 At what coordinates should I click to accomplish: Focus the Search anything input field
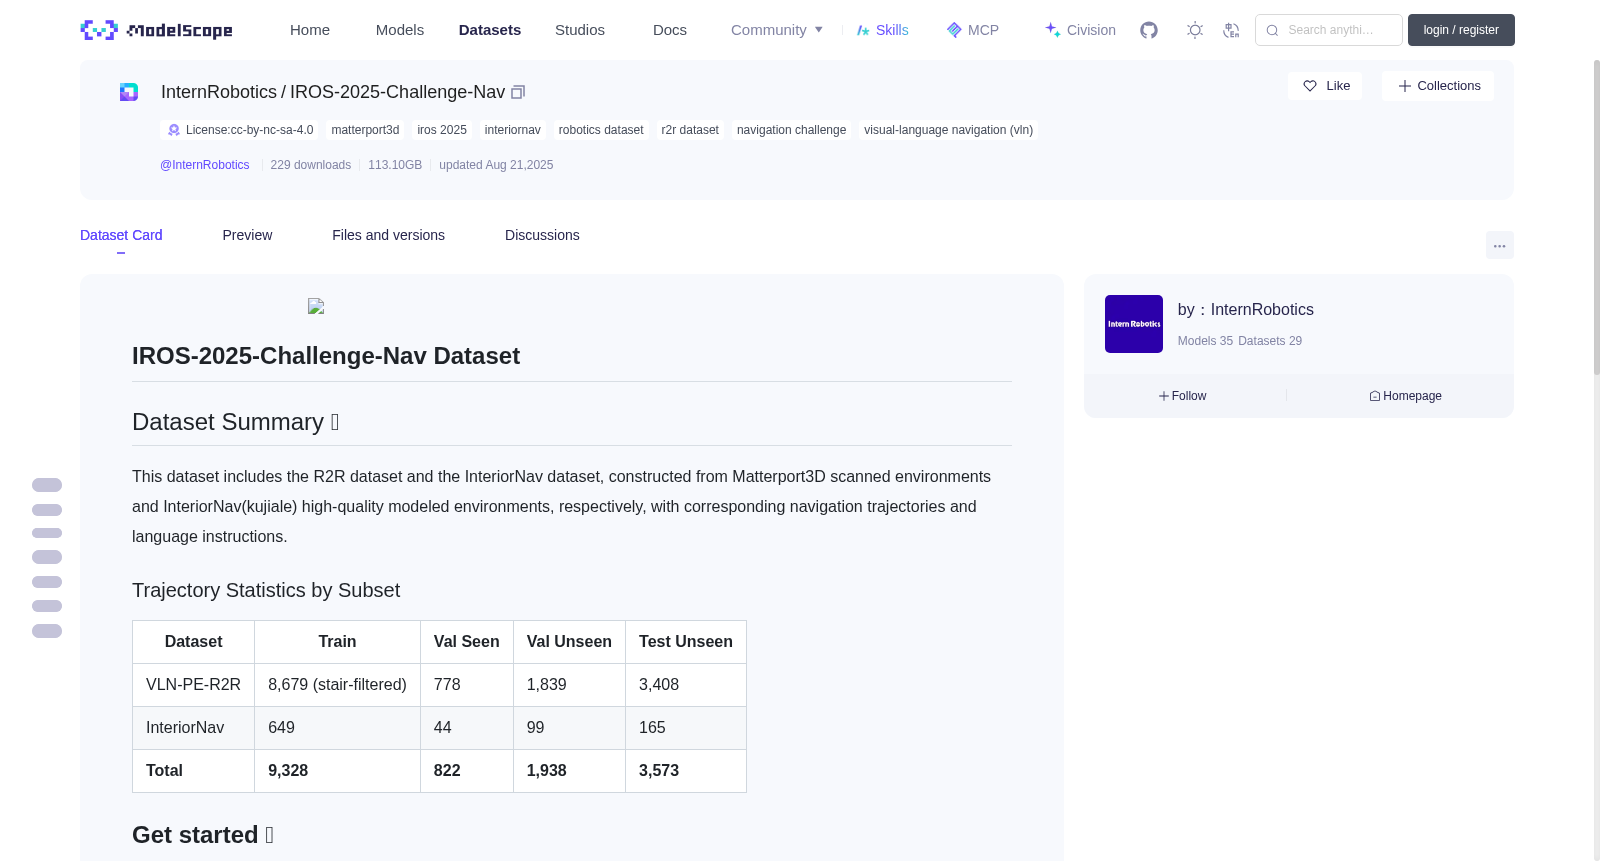[x=1329, y=30]
